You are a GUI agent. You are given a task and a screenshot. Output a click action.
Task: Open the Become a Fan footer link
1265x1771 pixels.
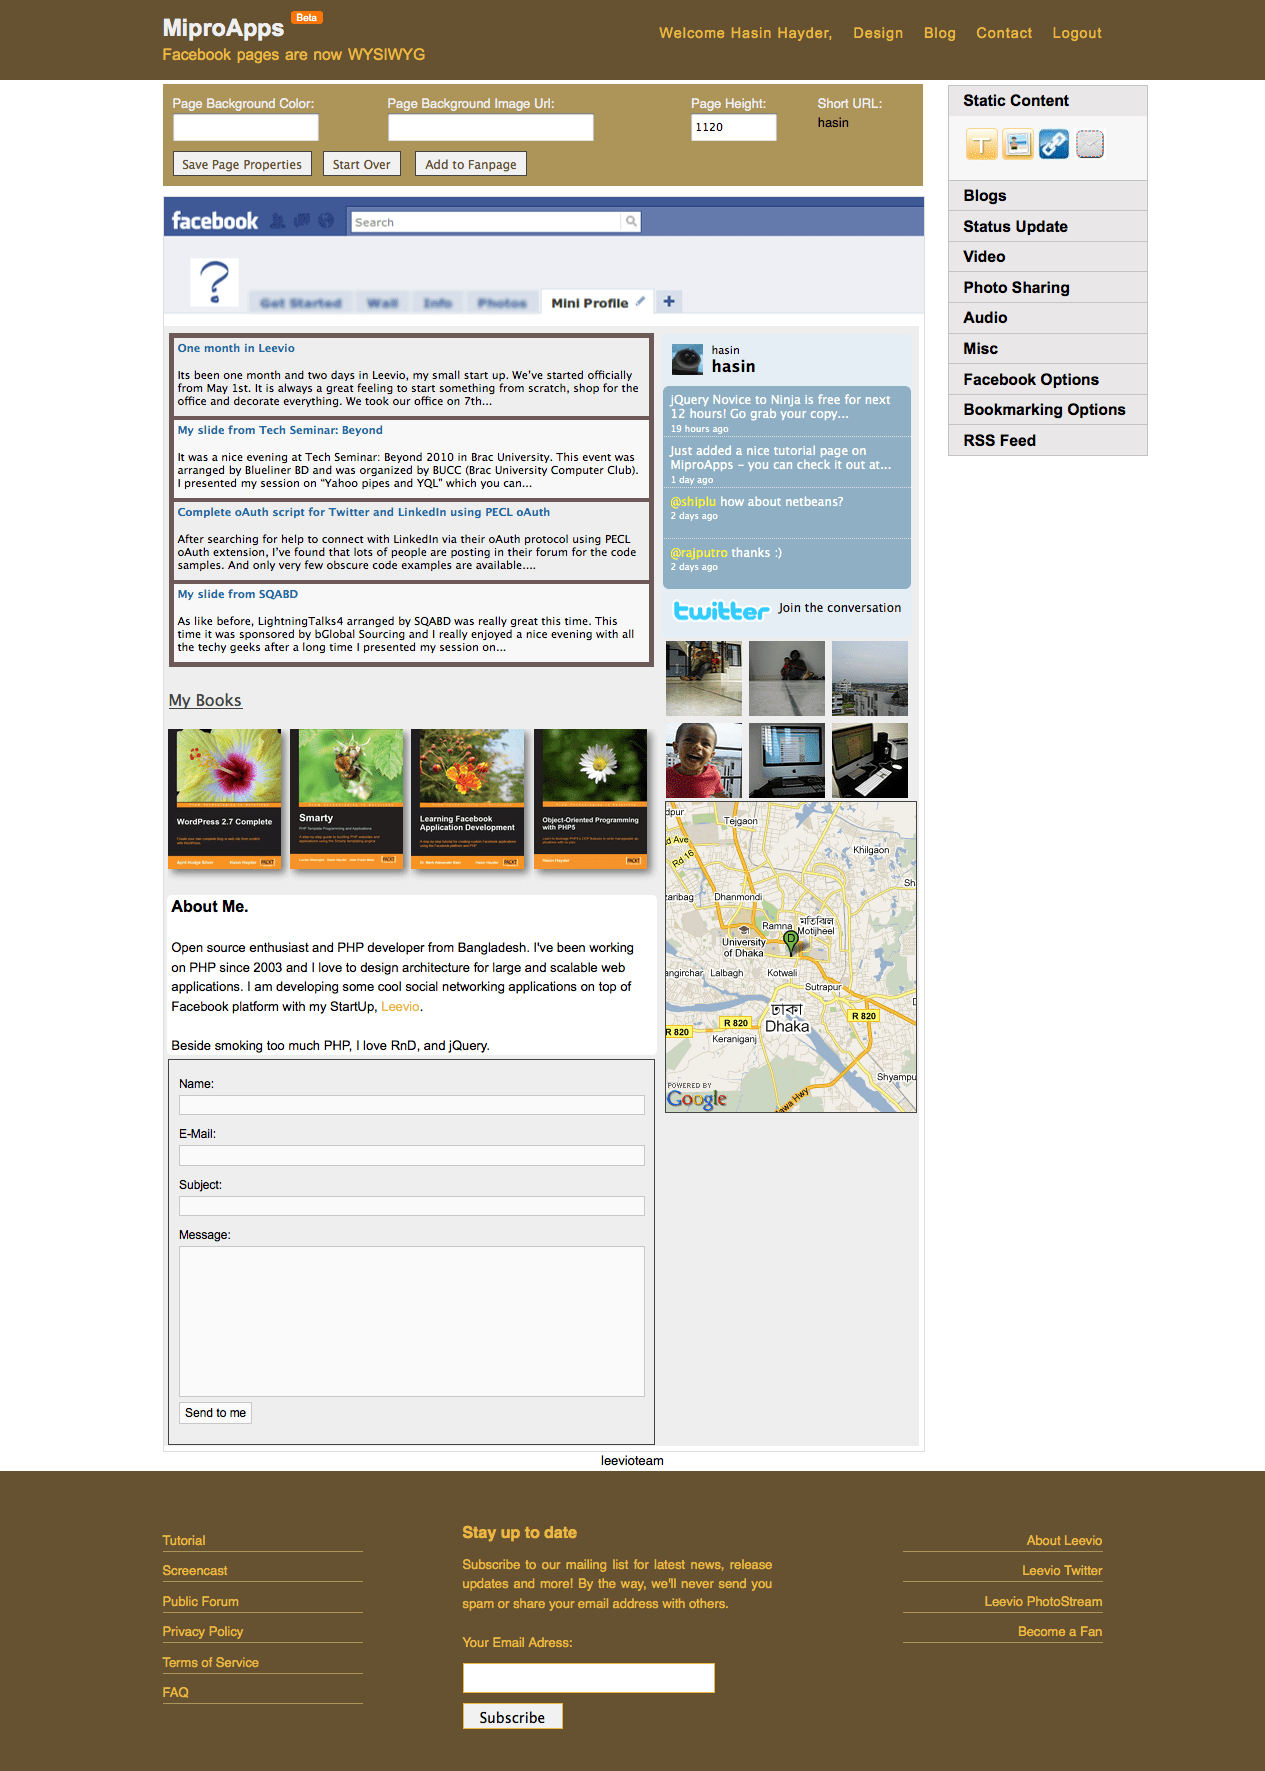tap(1060, 1632)
